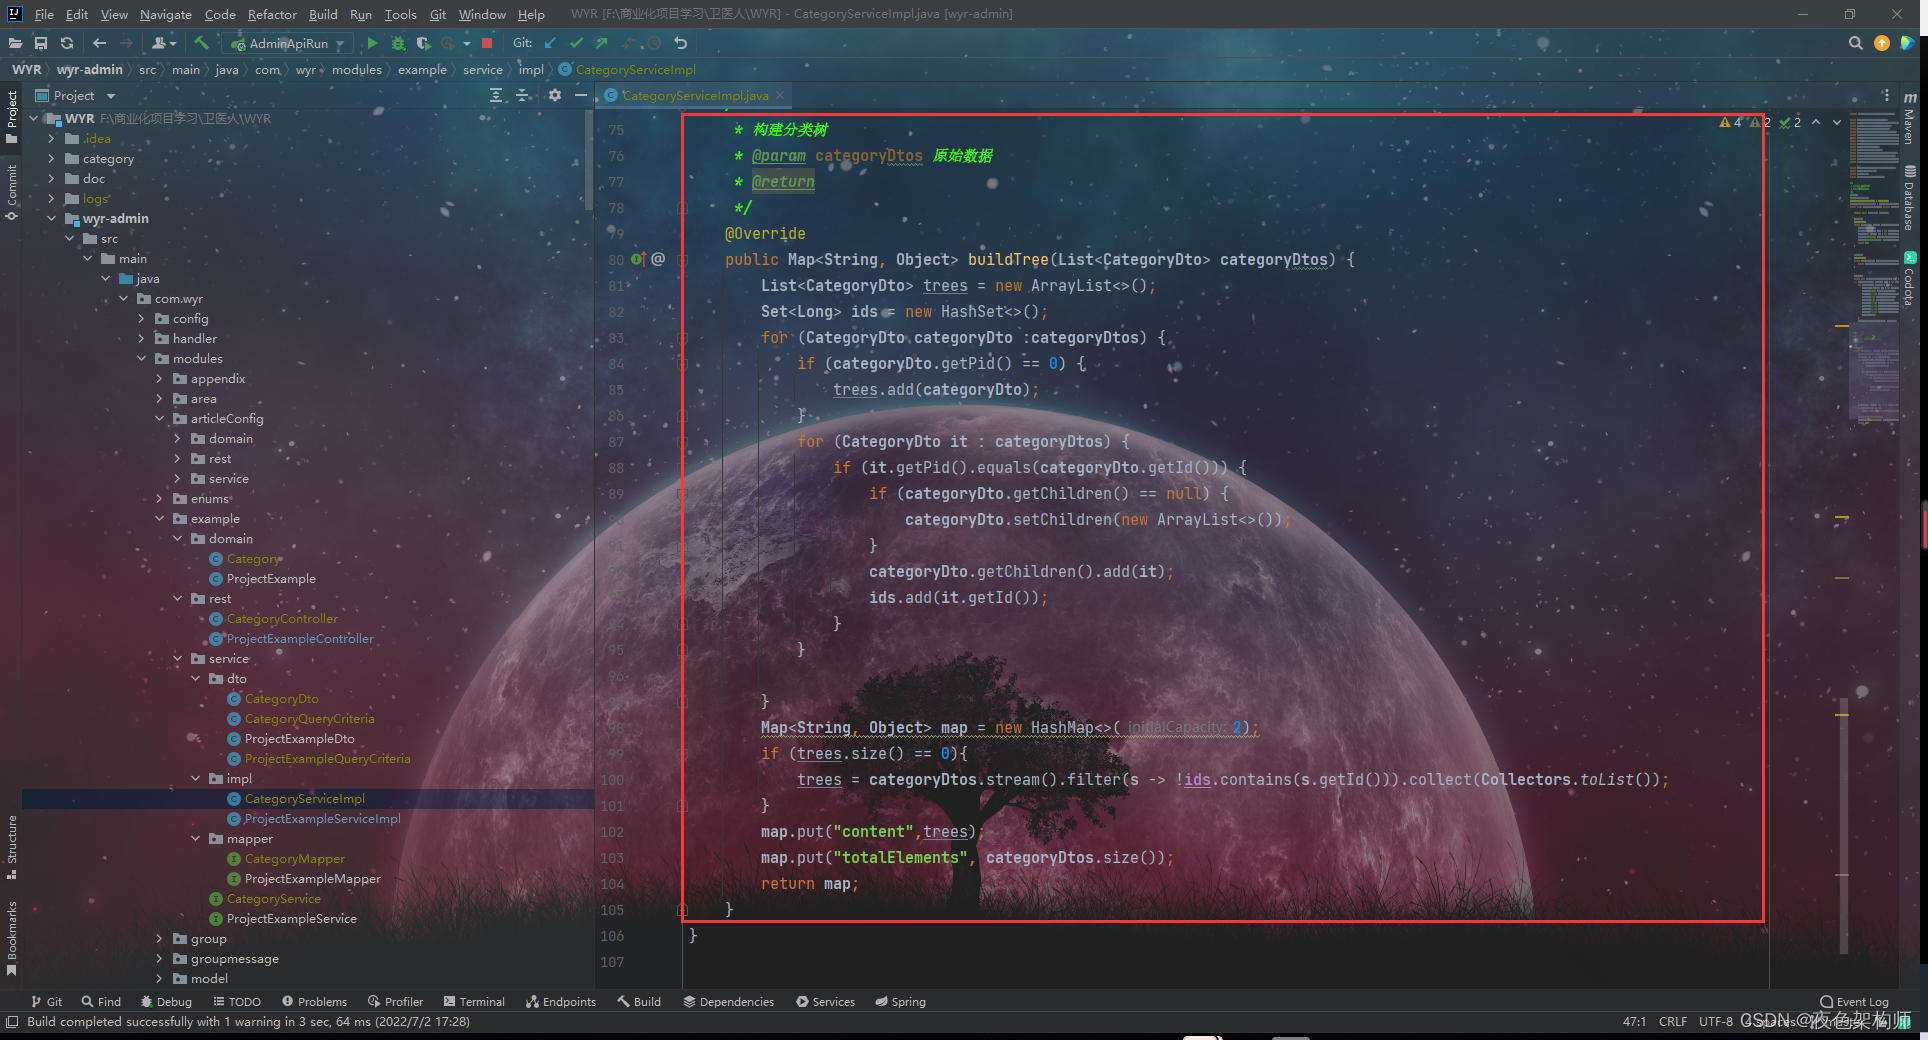Click the Reload/Synchronize icon

click(x=67, y=43)
